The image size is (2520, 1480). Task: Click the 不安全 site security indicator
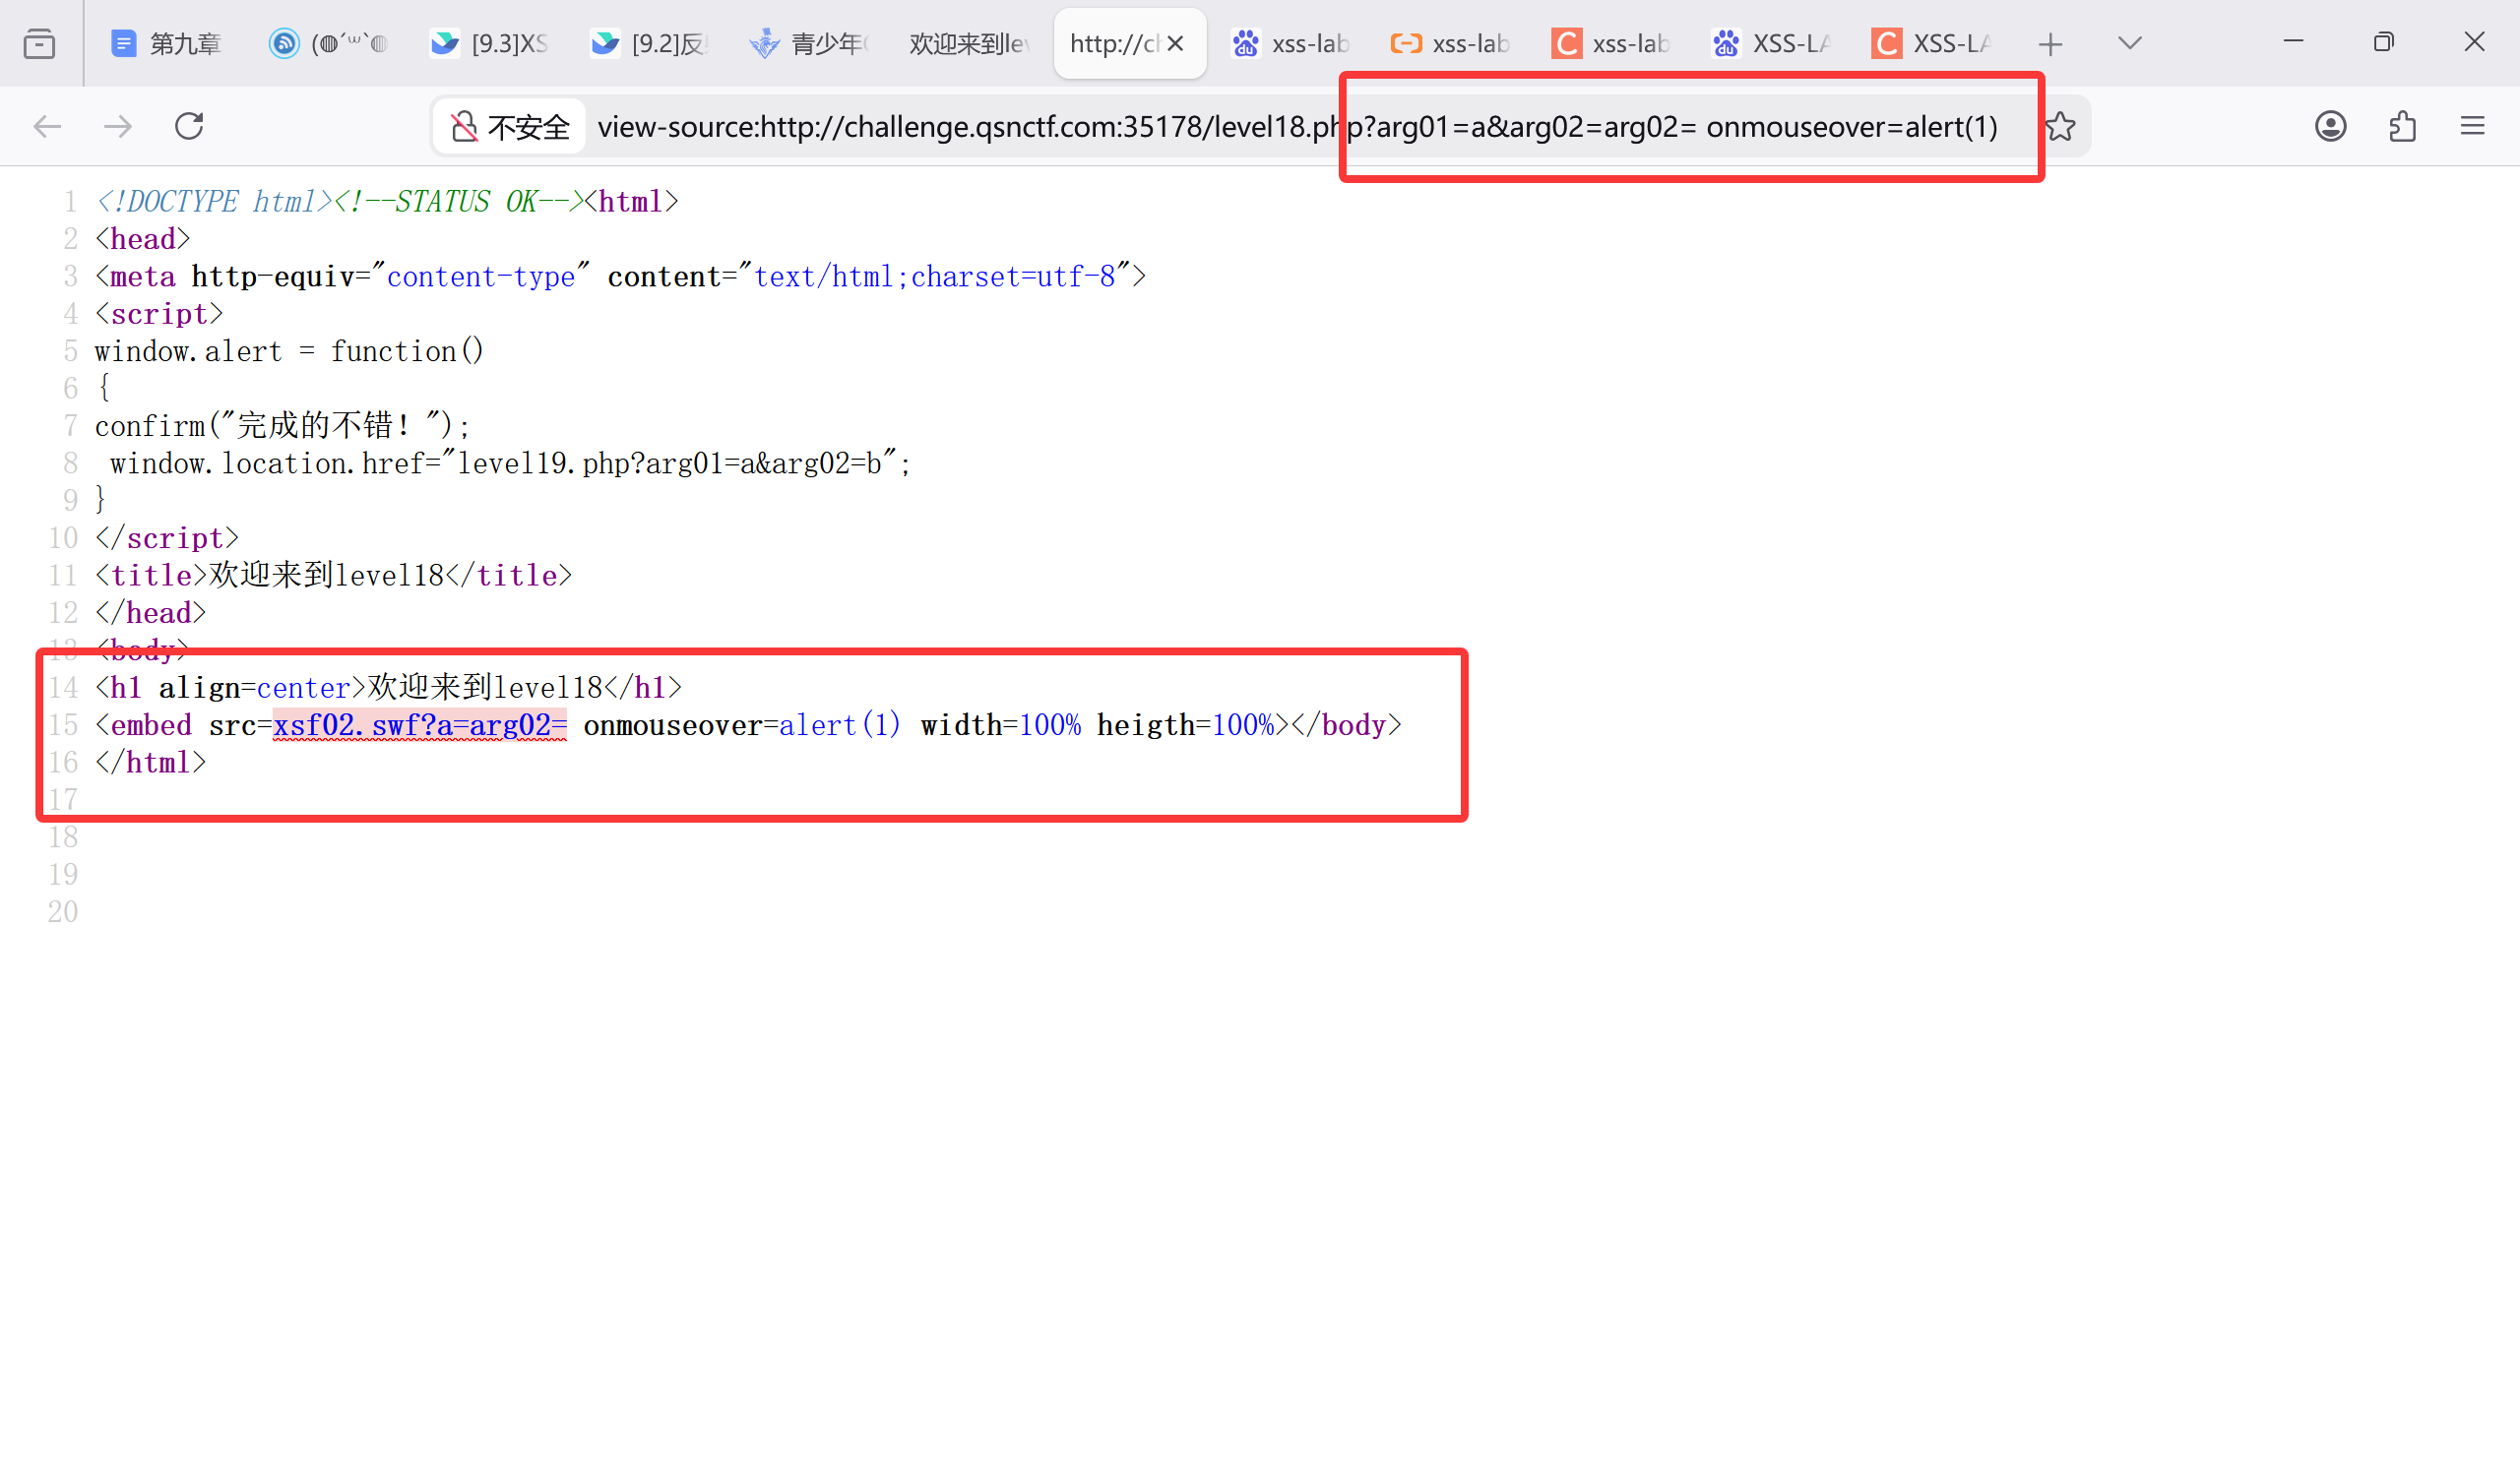510,127
